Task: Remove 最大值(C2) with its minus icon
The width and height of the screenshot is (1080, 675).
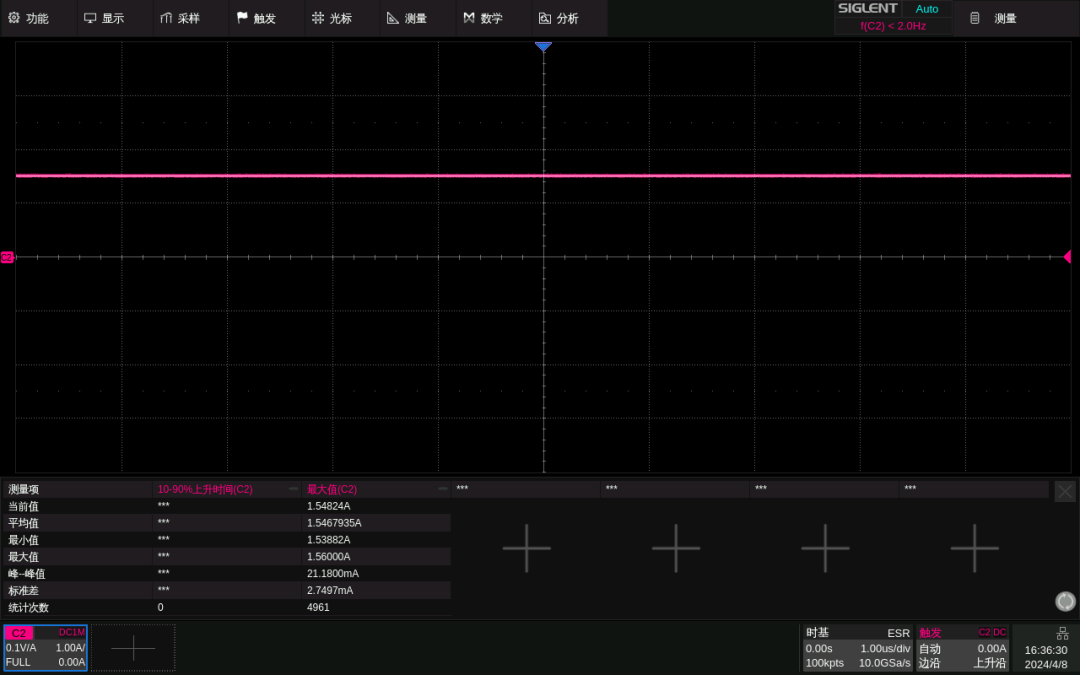Action: (x=443, y=489)
